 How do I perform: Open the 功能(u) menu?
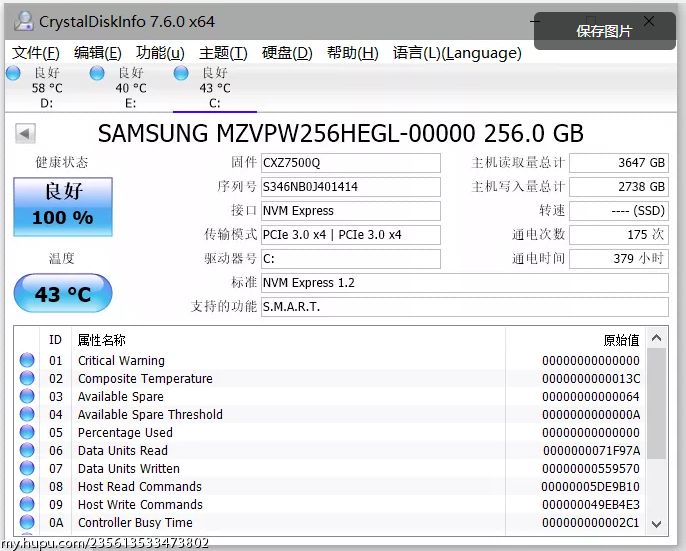(x=160, y=53)
